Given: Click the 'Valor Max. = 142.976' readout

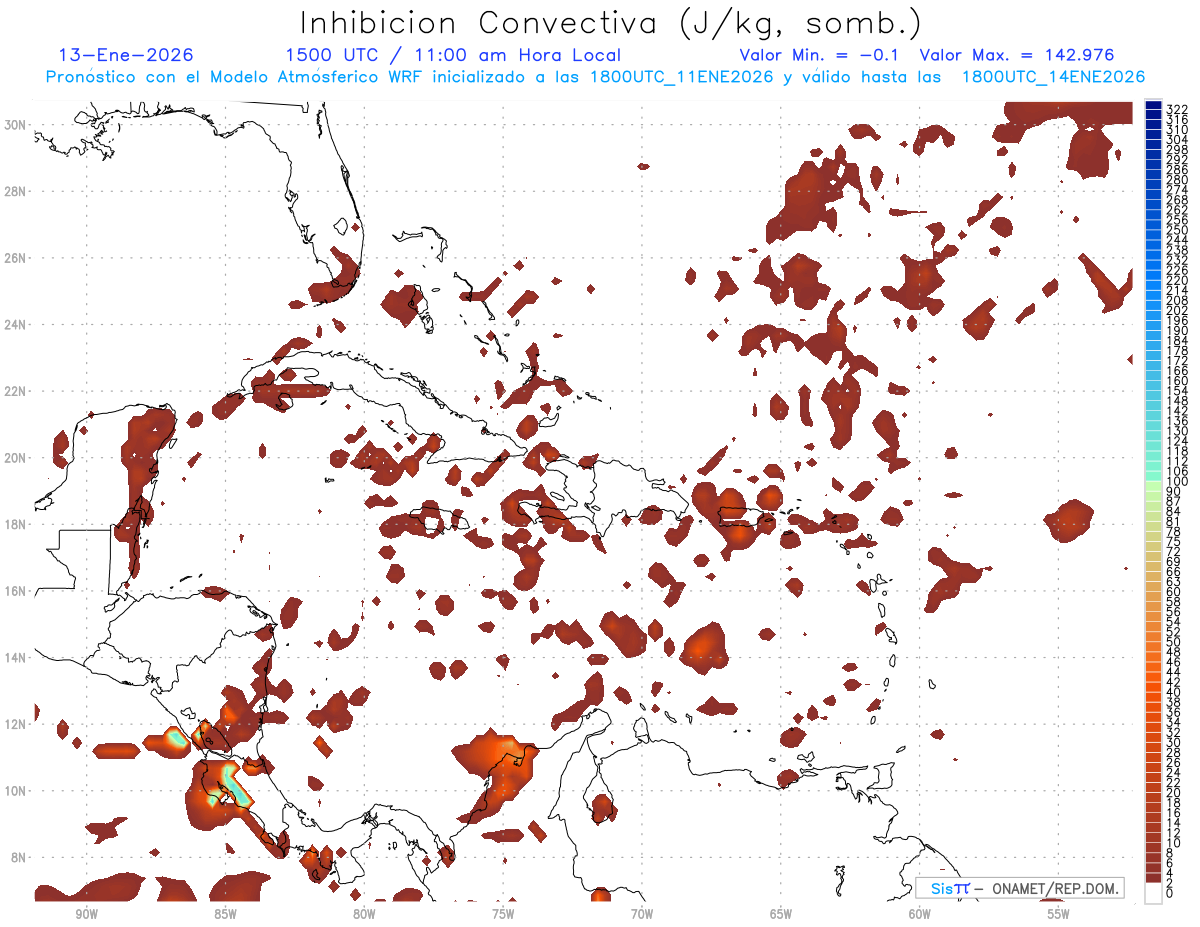Looking at the screenshot, I should [x=1017, y=55].
